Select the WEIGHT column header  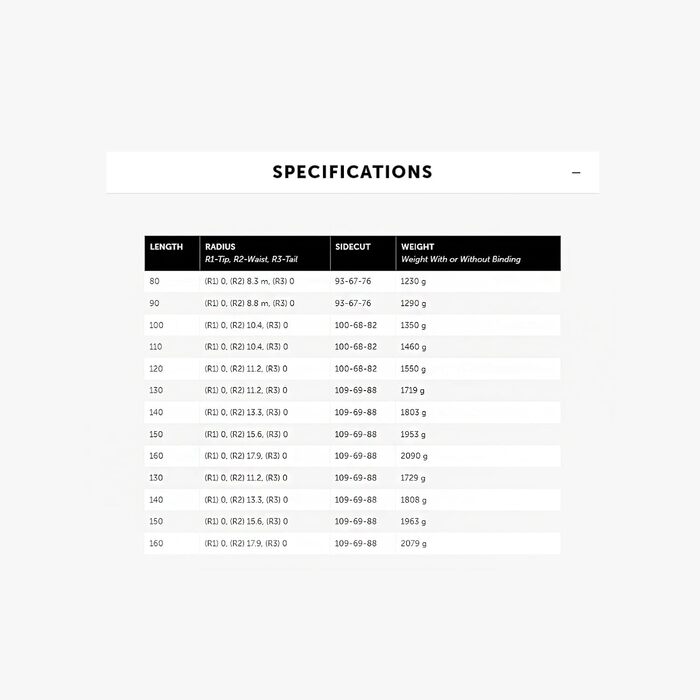(x=478, y=253)
